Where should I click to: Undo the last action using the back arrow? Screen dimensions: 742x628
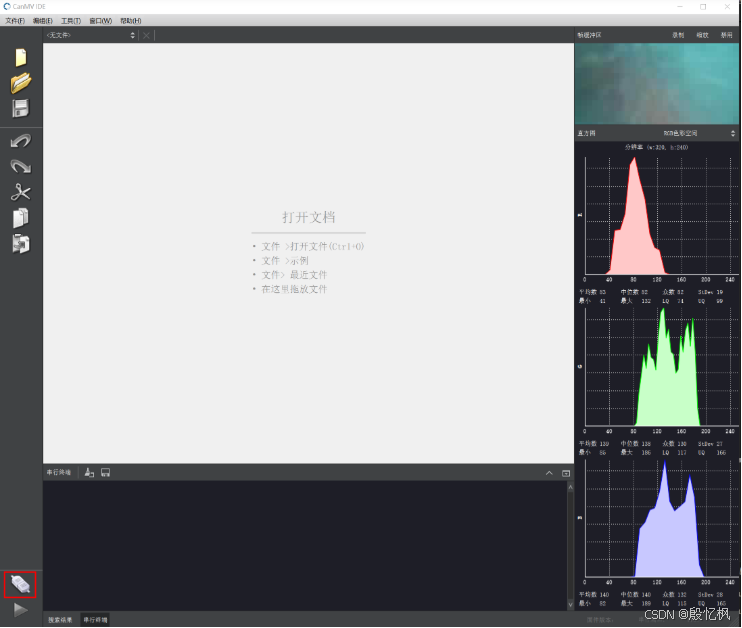tap(21, 141)
